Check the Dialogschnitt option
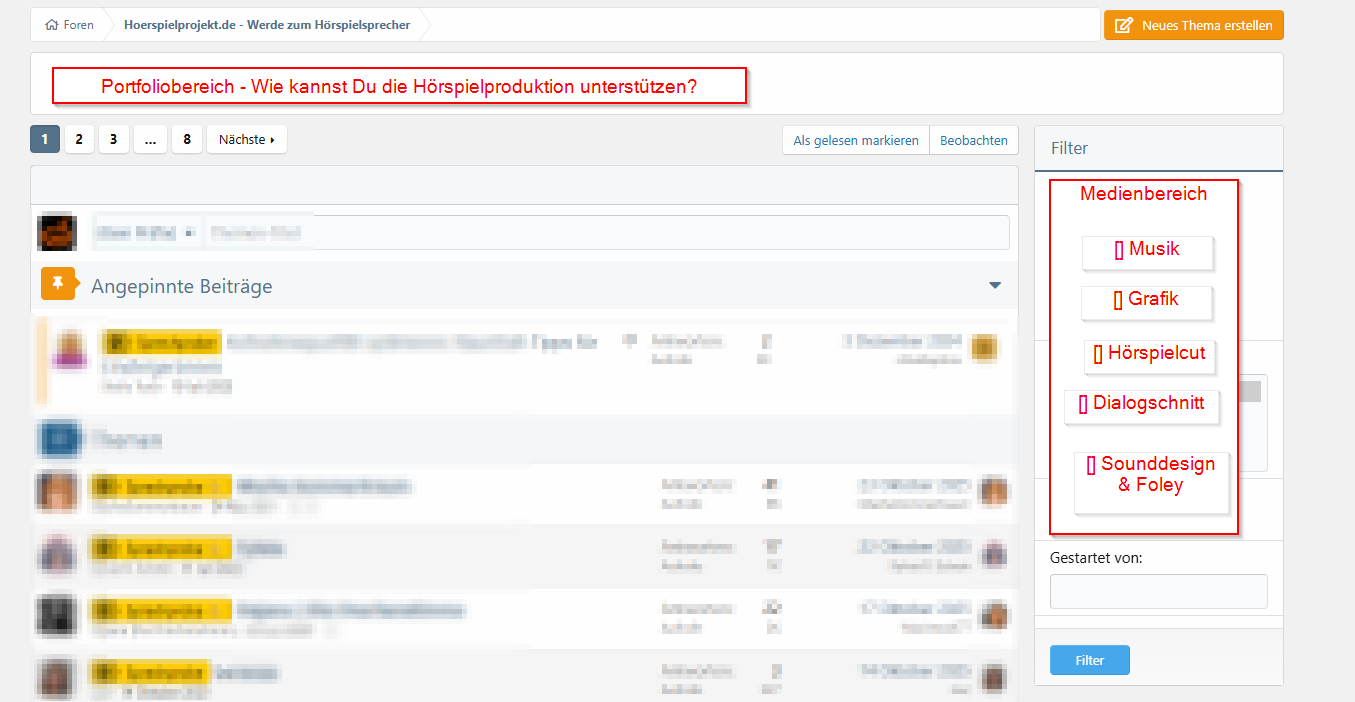 tap(1083, 405)
